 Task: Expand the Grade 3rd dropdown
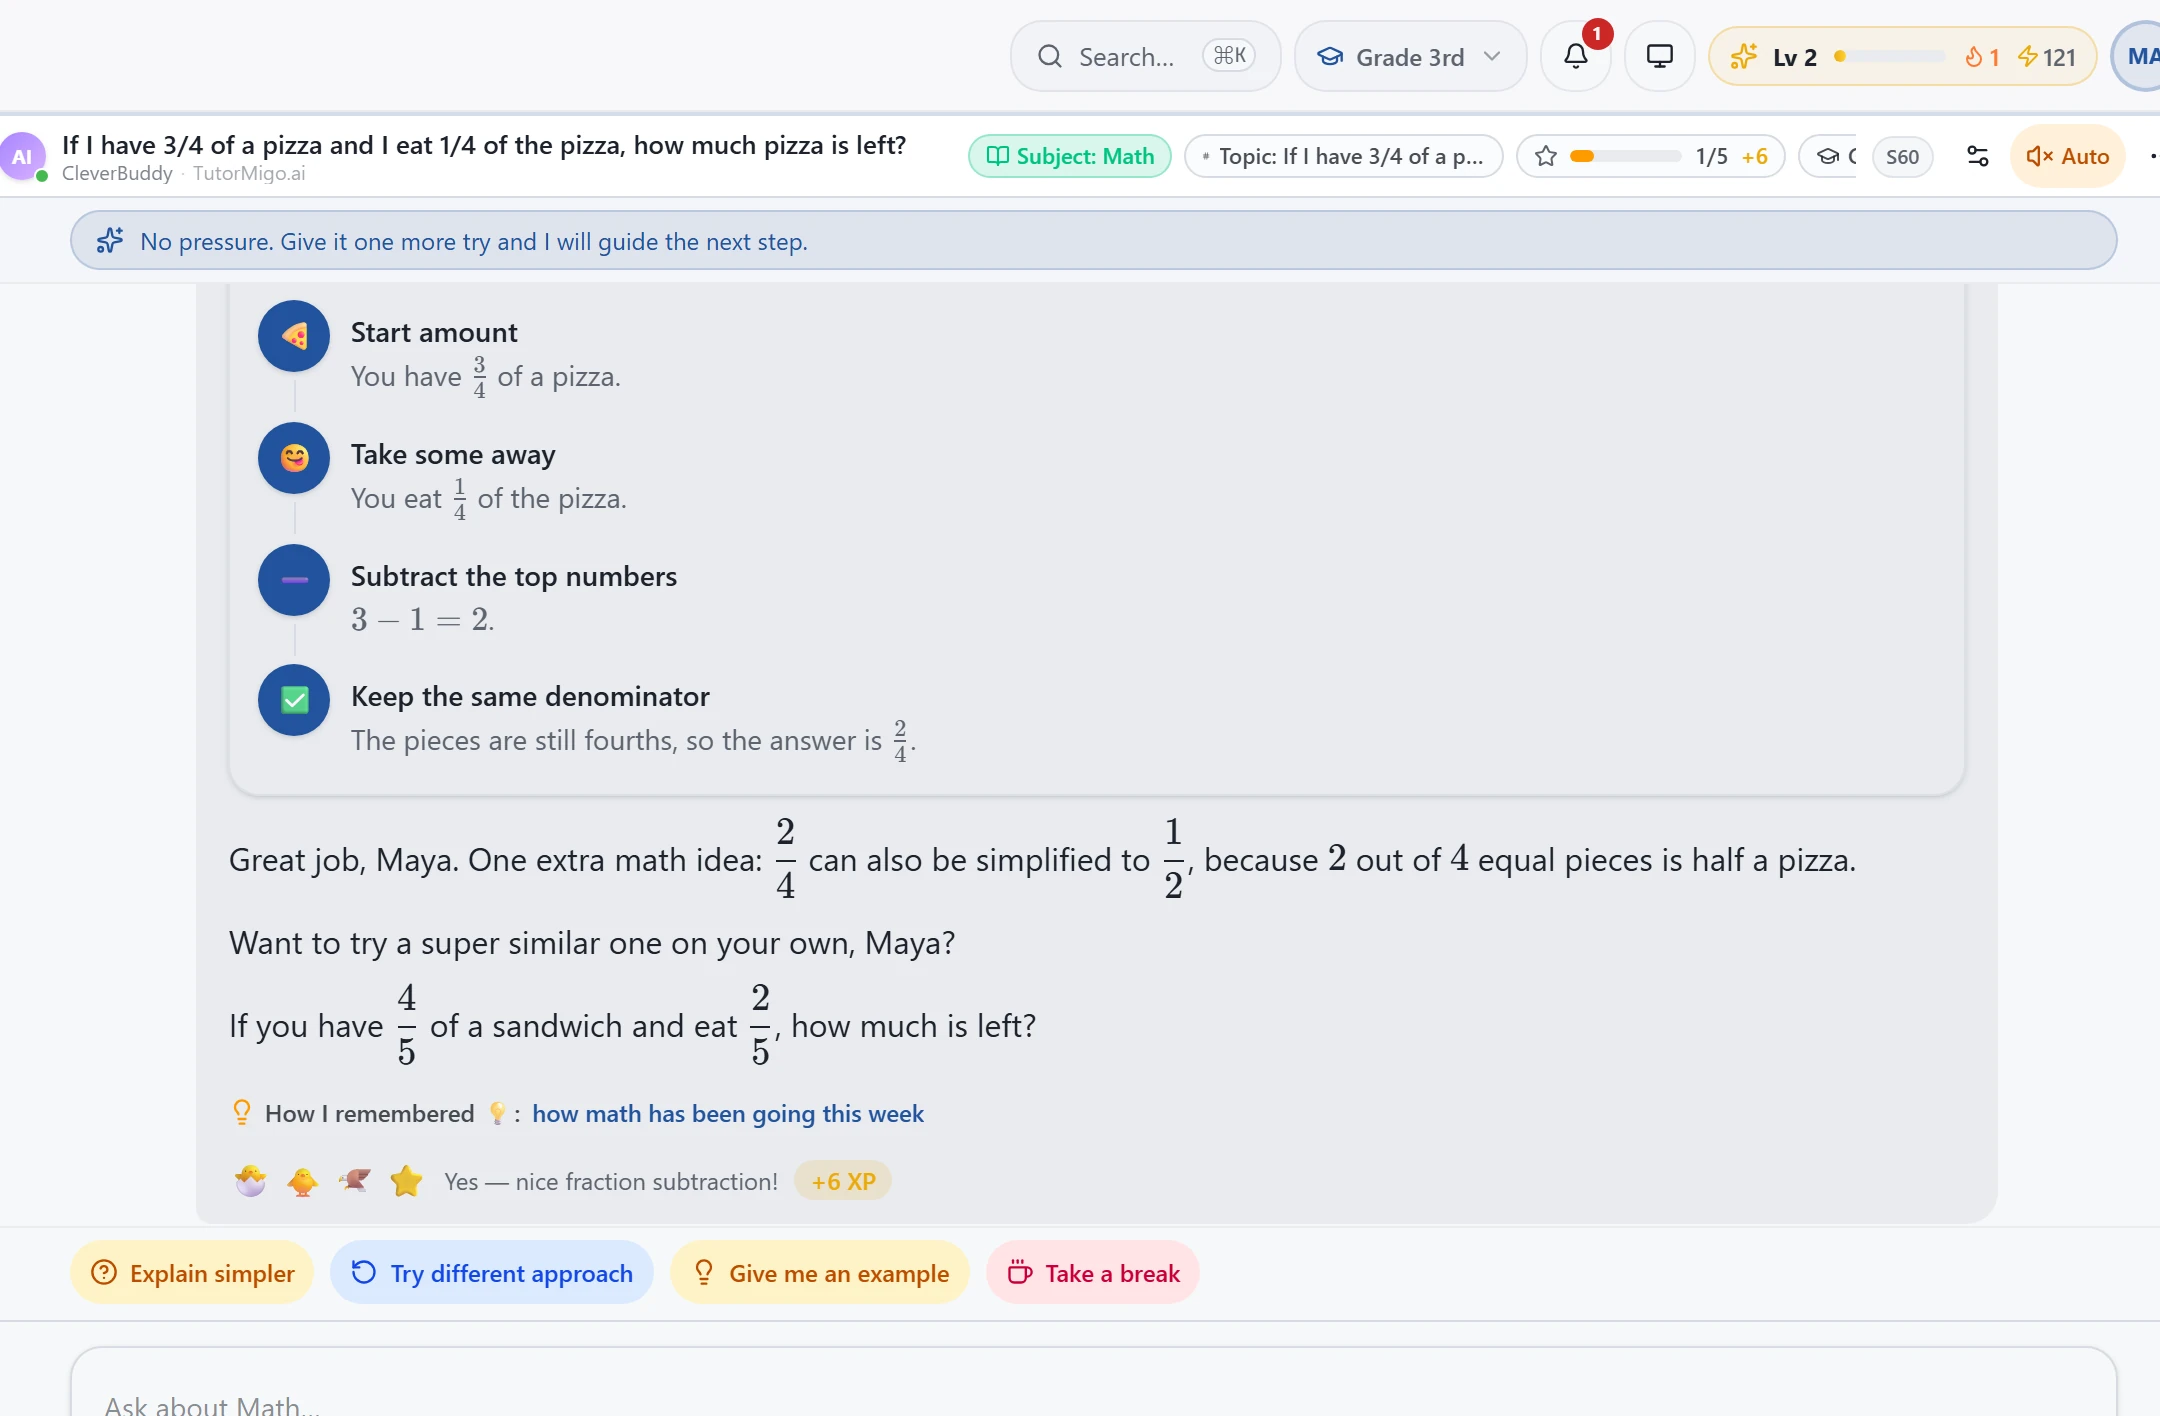1410,56
